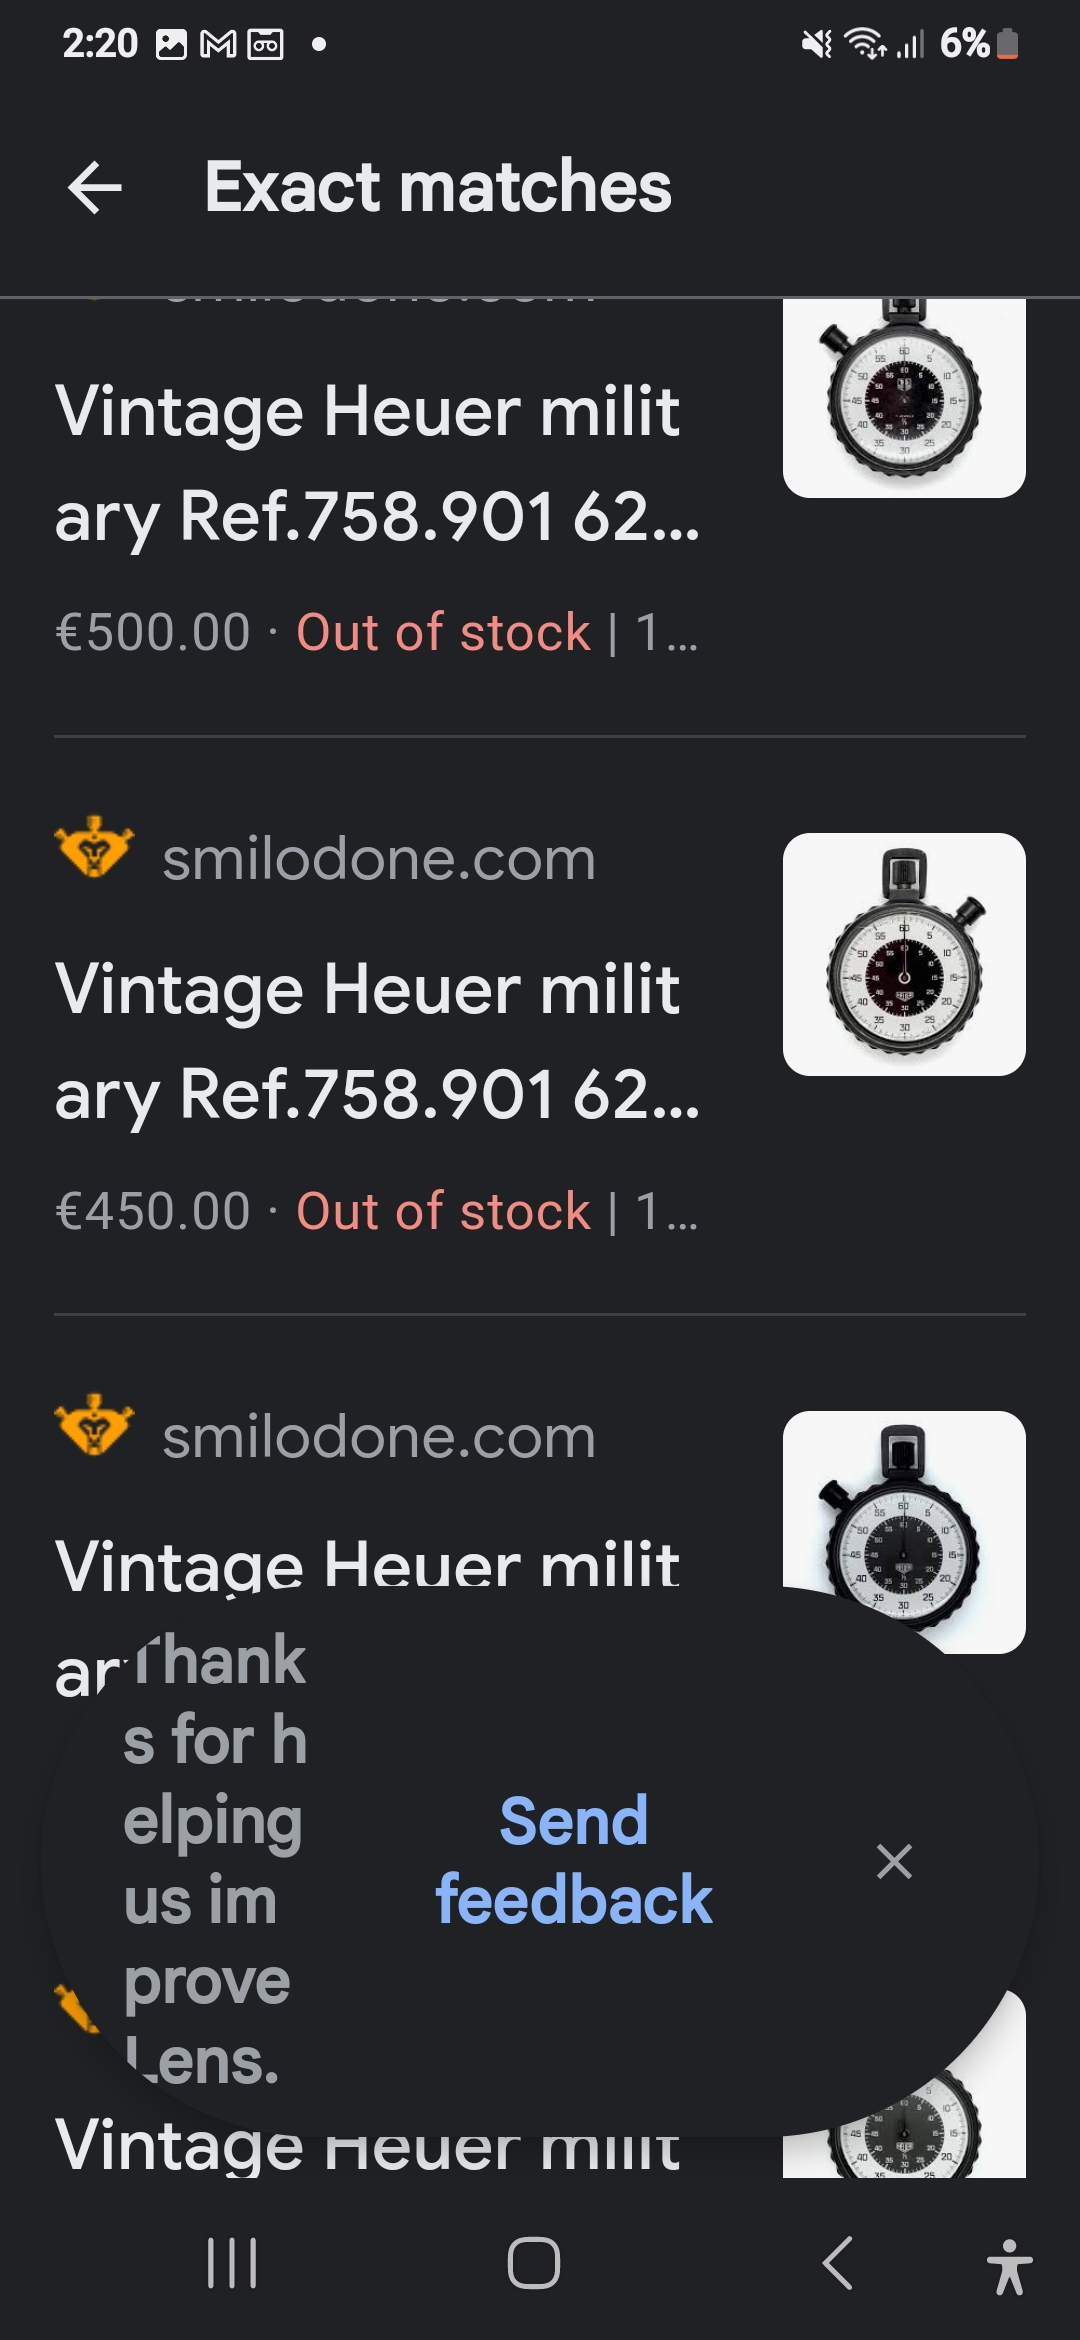
Task: Tap the battery indicator in status bar
Action: pos(1007,44)
